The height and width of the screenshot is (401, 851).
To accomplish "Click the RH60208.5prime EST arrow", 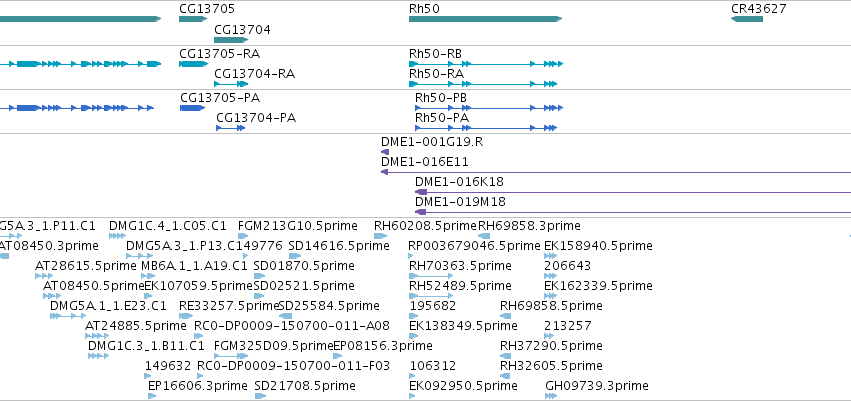I will pos(380,236).
